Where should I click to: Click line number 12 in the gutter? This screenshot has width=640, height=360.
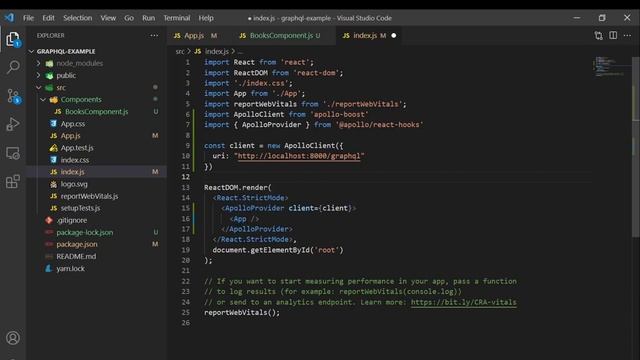click(x=186, y=177)
